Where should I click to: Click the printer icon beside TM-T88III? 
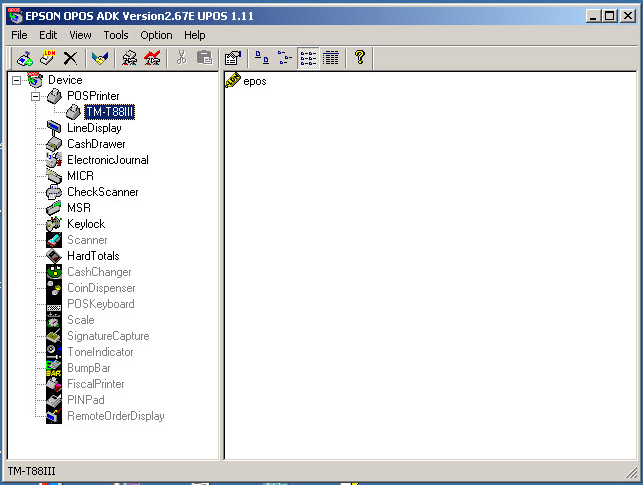[74, 112]
